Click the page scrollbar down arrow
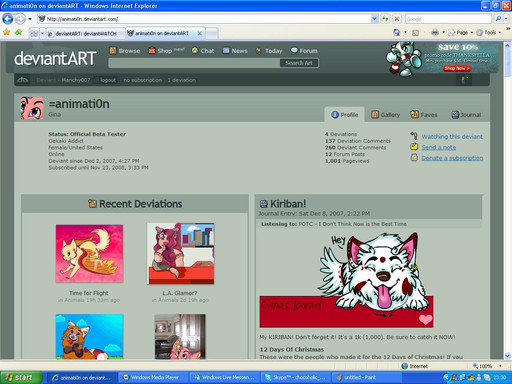 pos(507,355)
